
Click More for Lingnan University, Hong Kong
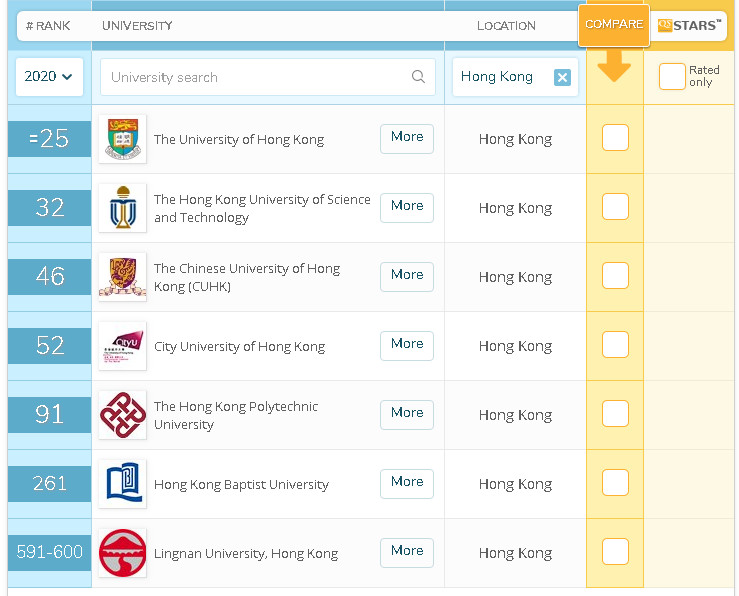pos(407,552)
